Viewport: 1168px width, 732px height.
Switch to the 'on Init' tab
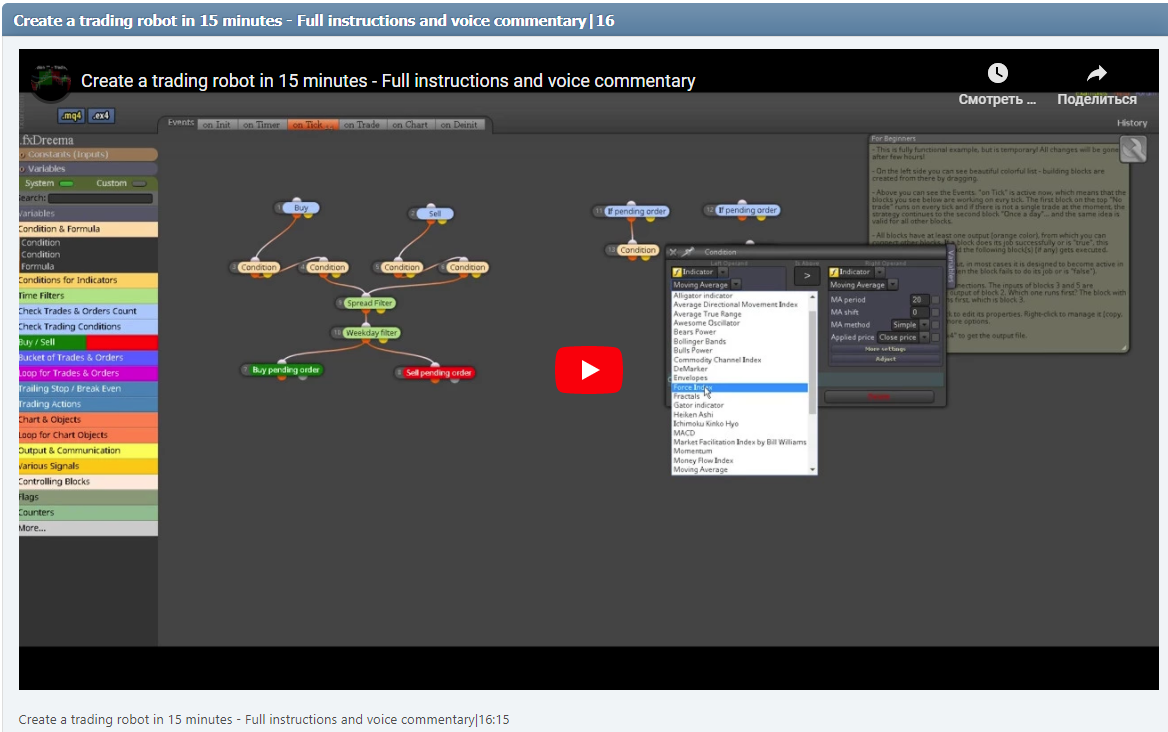point(218,125)
